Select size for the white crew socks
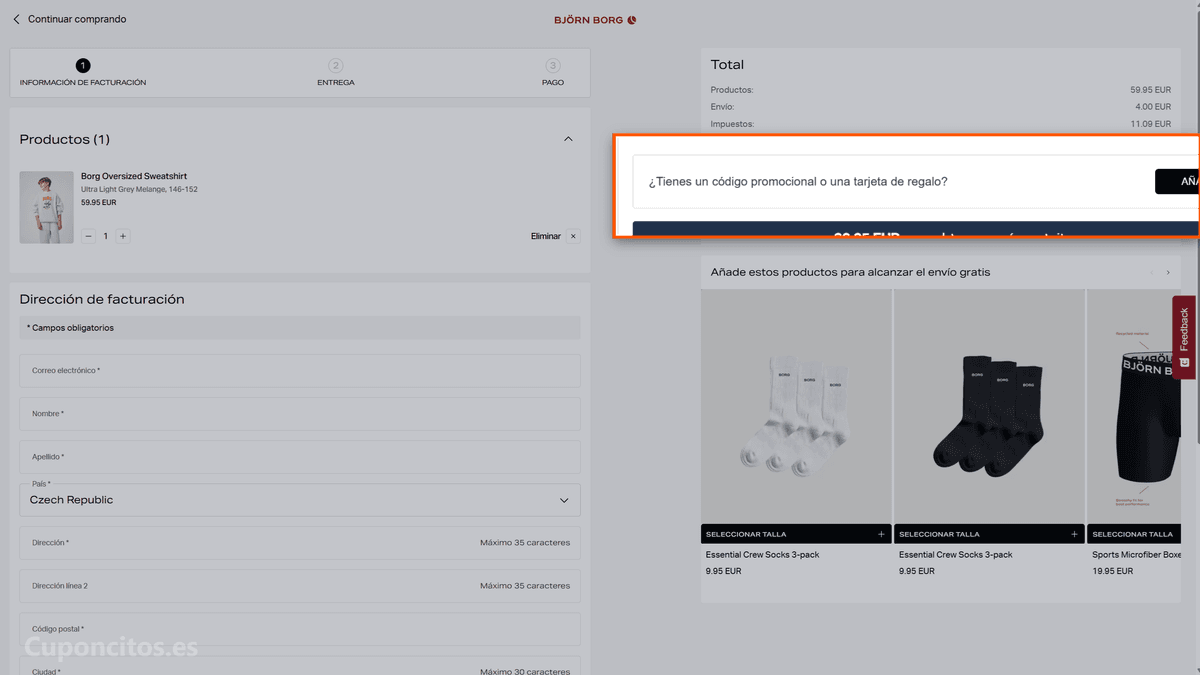The width and height of the screenshot is (1200, 675). pos(796,534)
